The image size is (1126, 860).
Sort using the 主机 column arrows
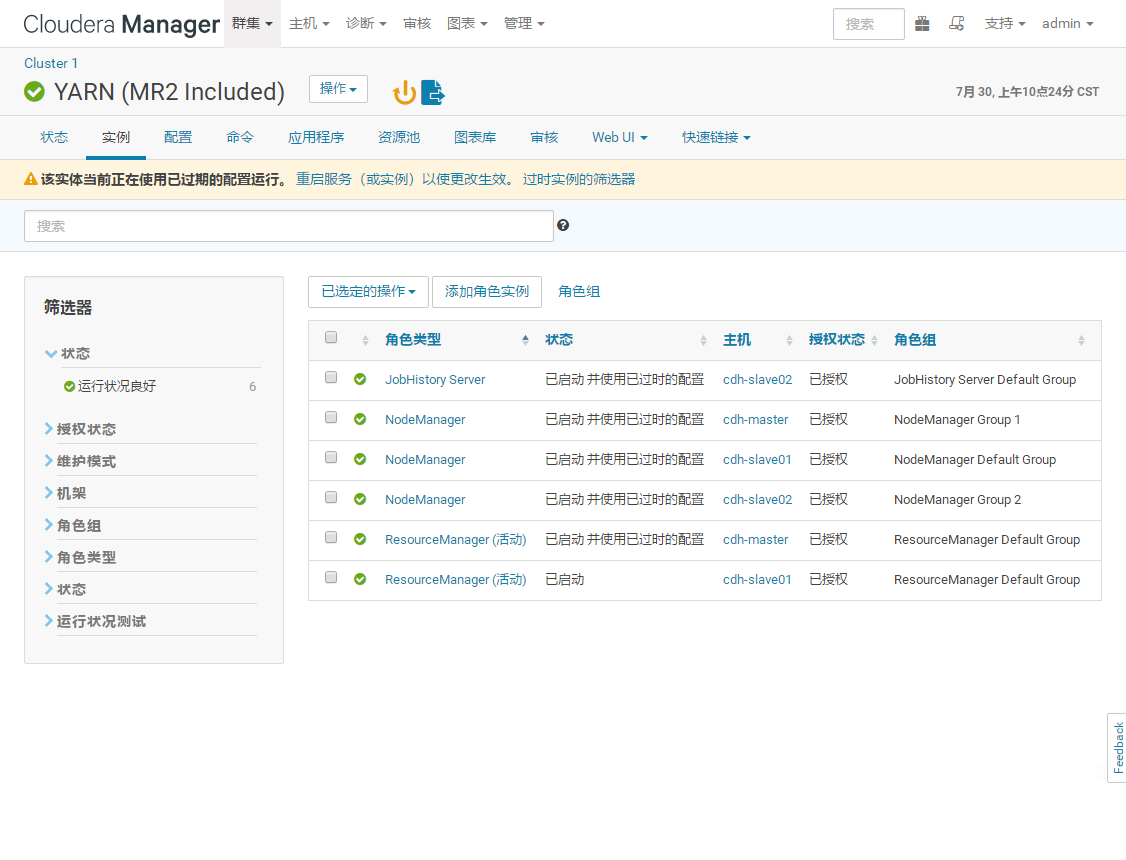(789, 340)
